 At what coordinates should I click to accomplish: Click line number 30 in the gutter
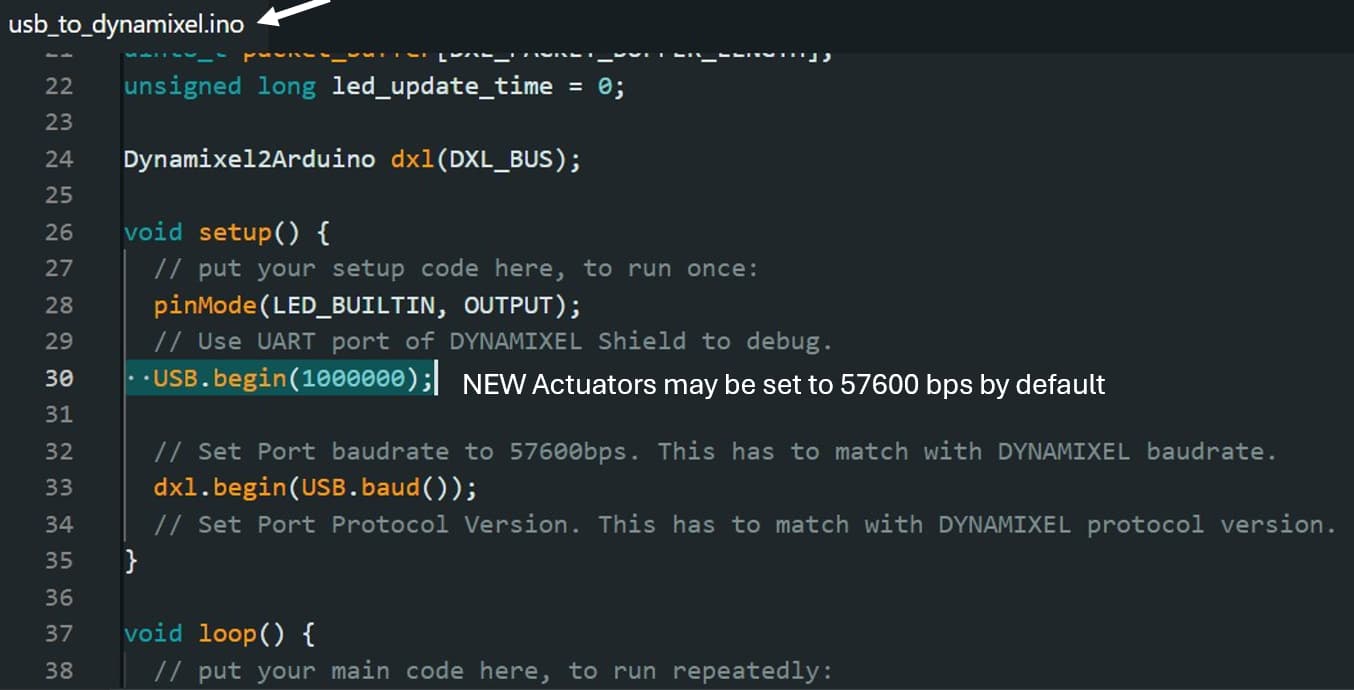point(59,378)
